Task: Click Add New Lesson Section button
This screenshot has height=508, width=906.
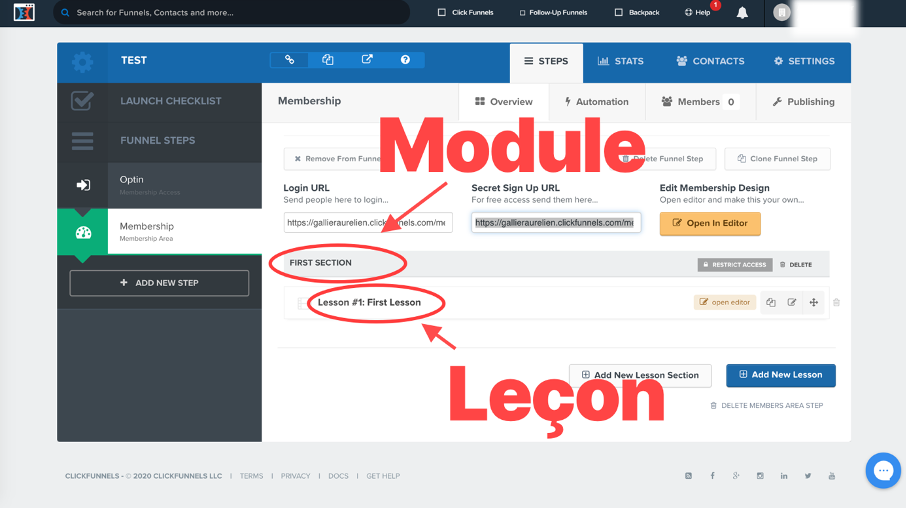Action: pyautogui.click(x=640, y=375)
